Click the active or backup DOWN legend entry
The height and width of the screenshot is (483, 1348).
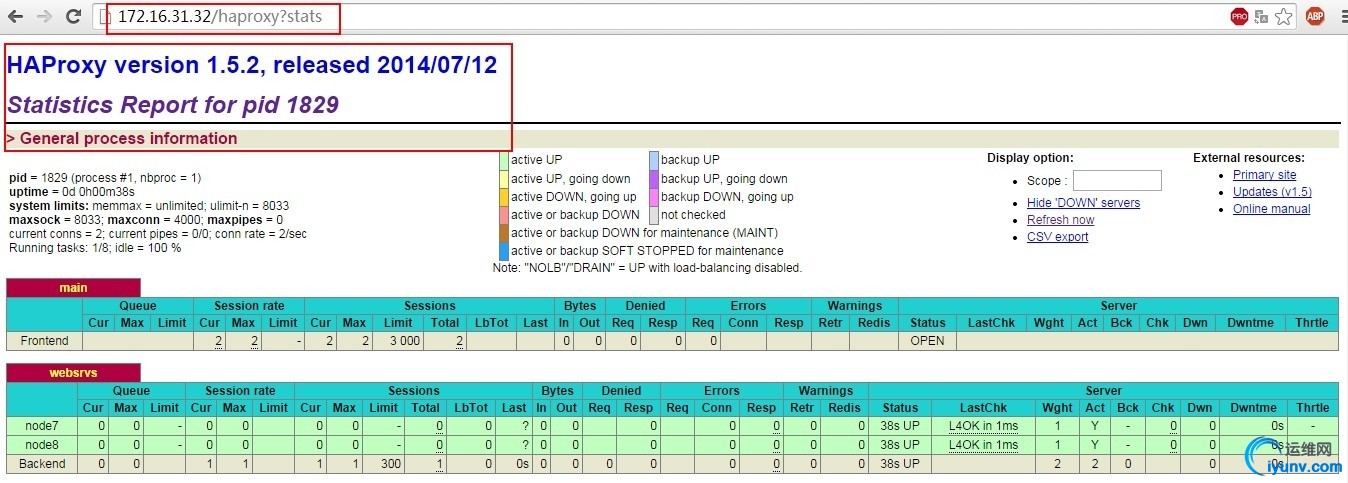point(575,215)
